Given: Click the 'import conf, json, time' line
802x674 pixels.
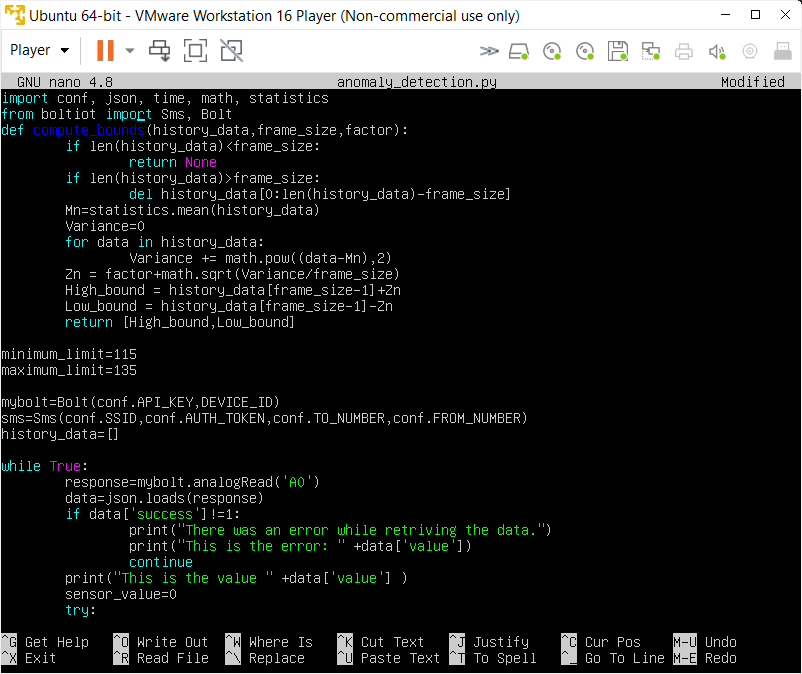Looking at the screenshot, I should pos(165,98).
